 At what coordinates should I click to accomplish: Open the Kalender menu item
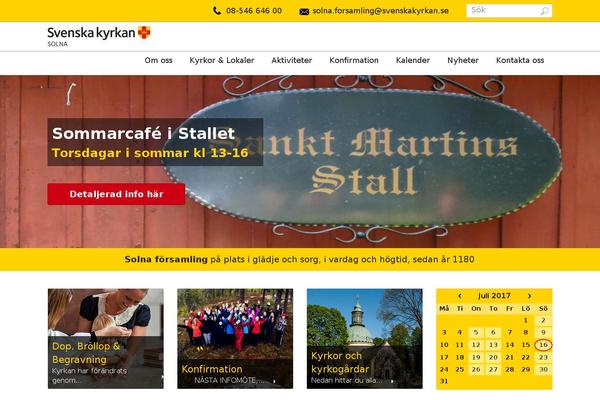tap(413, 60)
